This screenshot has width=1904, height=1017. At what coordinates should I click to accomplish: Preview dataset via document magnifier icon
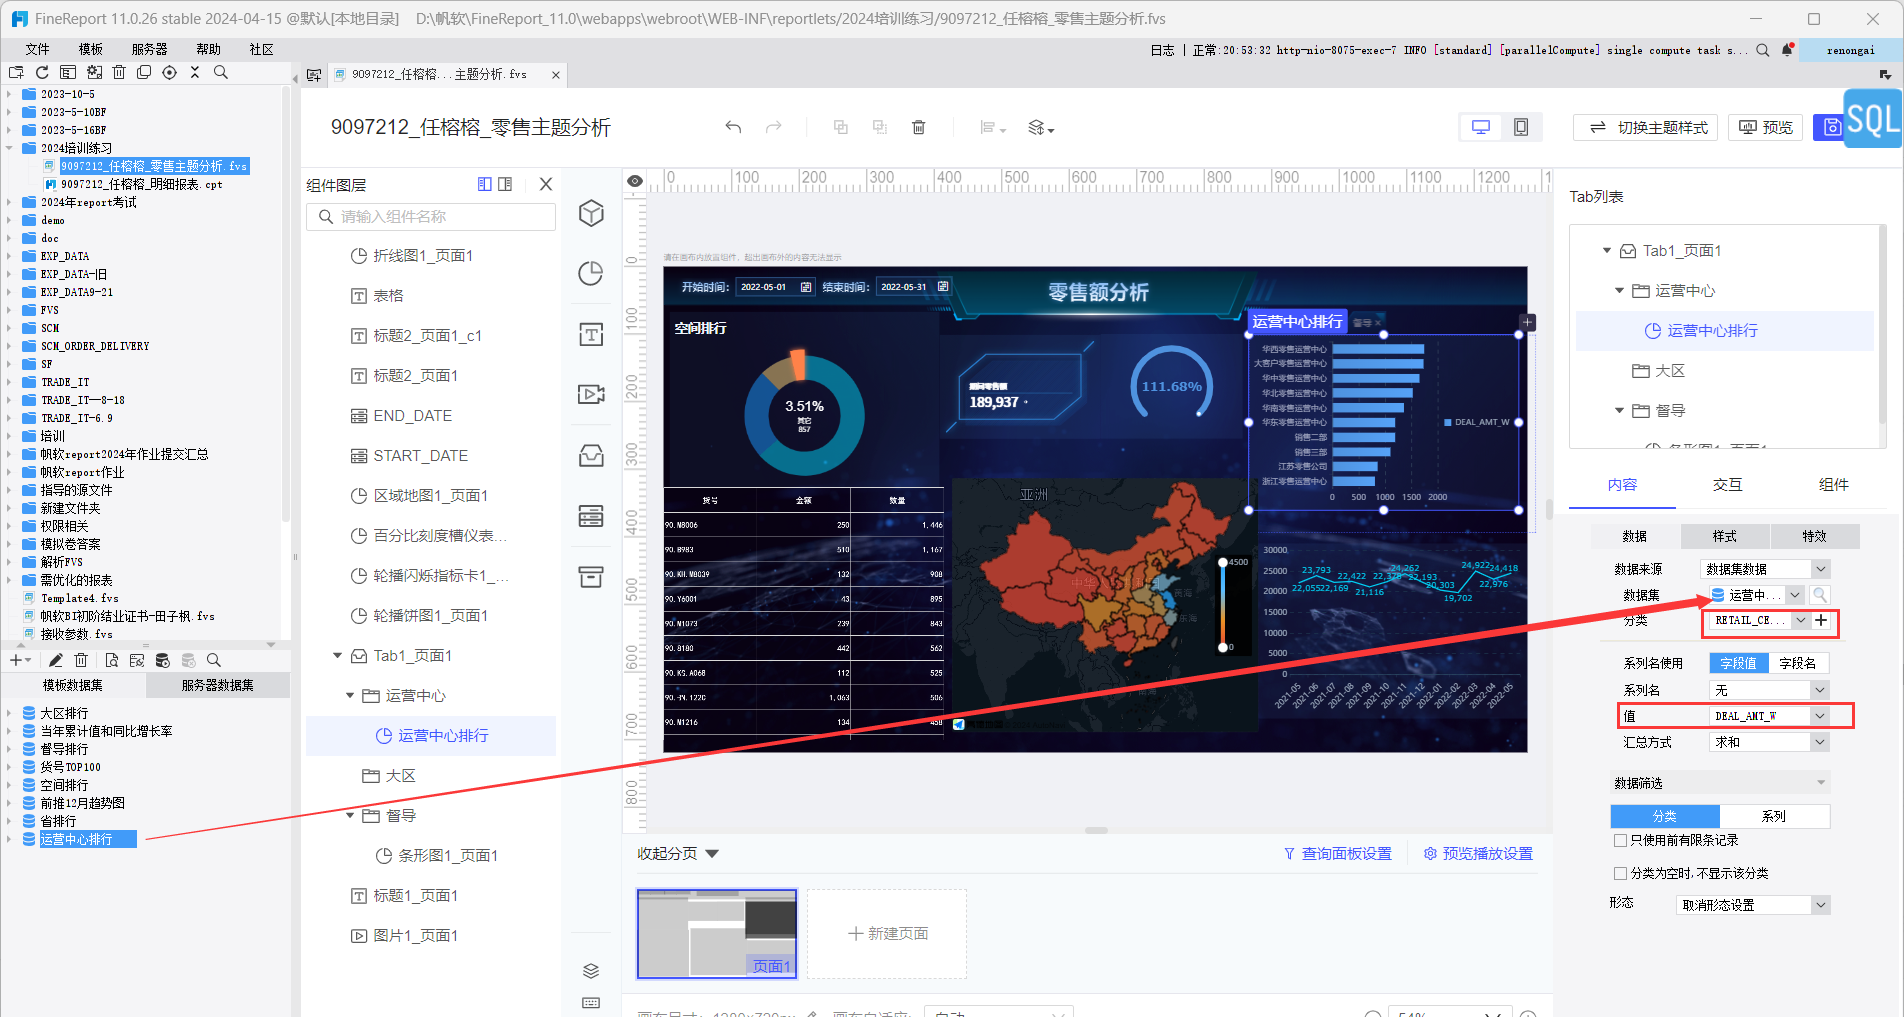[111, 660]
